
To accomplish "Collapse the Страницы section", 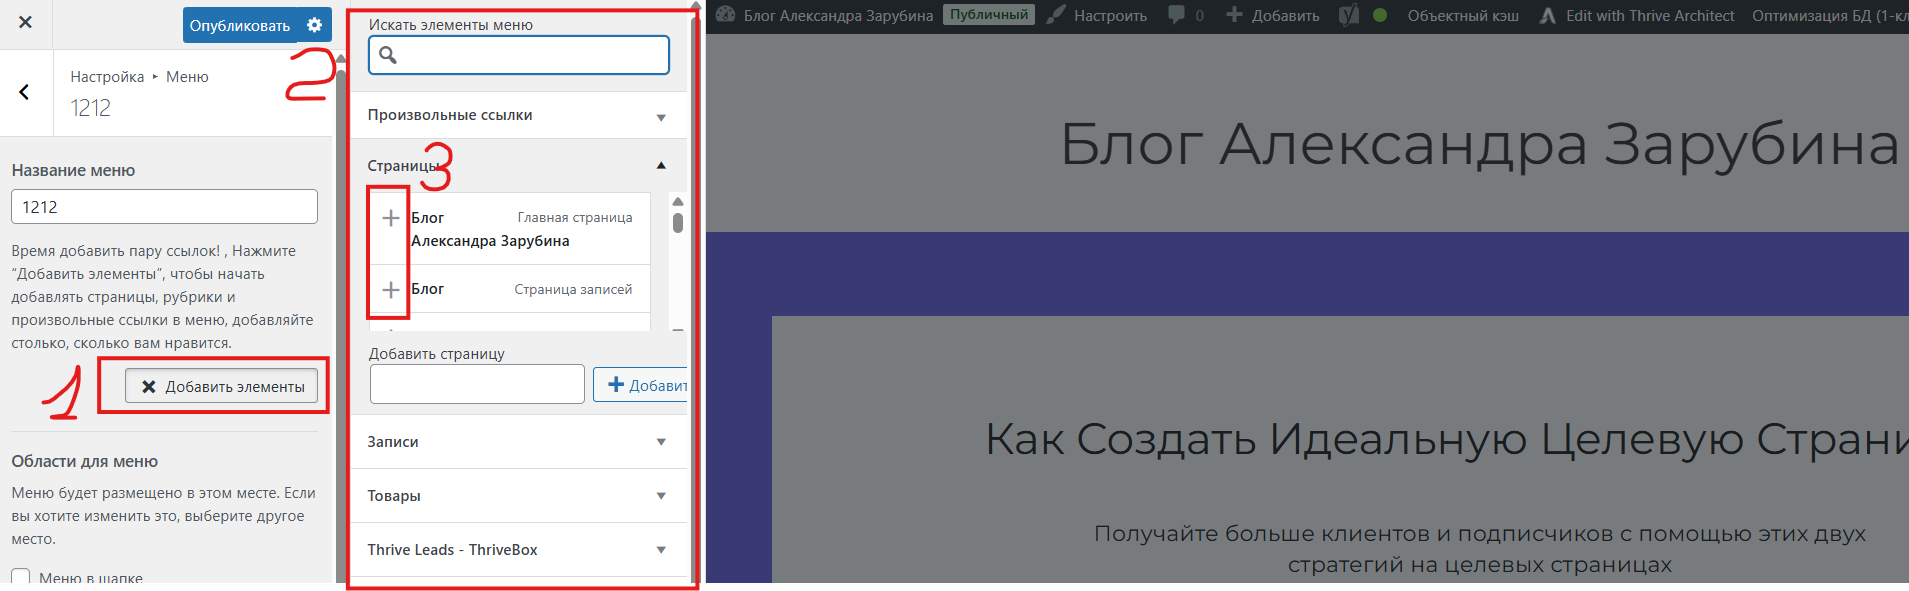I will (x=519, y=165).
